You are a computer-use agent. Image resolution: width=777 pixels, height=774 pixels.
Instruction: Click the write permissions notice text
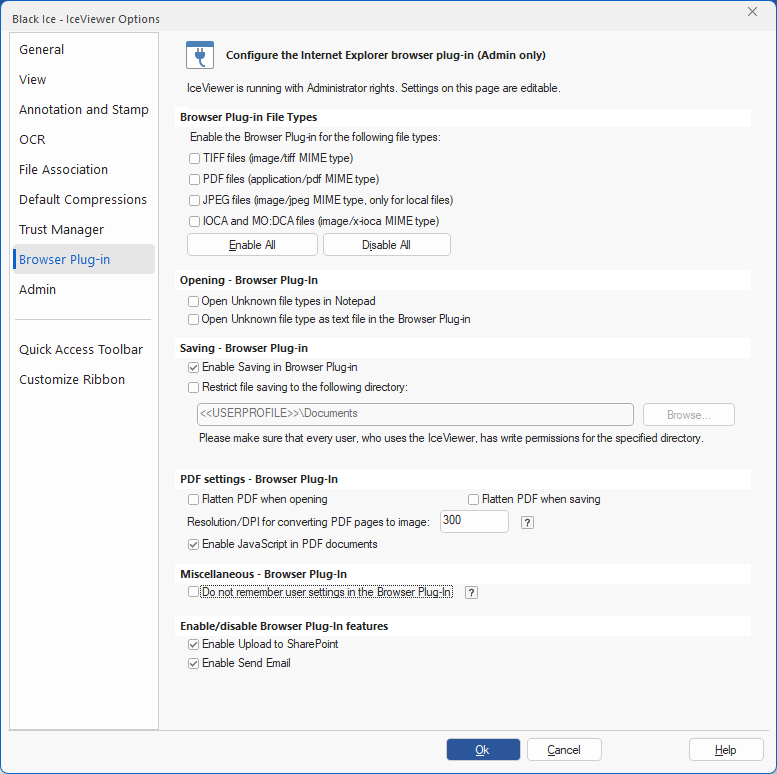[x=451, y=438]
